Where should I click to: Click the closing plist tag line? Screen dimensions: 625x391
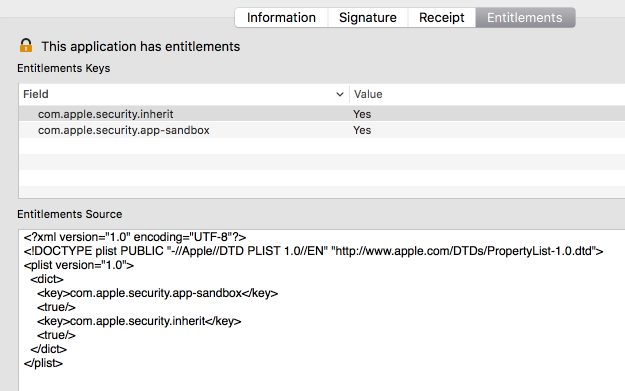tap(43, 363)
